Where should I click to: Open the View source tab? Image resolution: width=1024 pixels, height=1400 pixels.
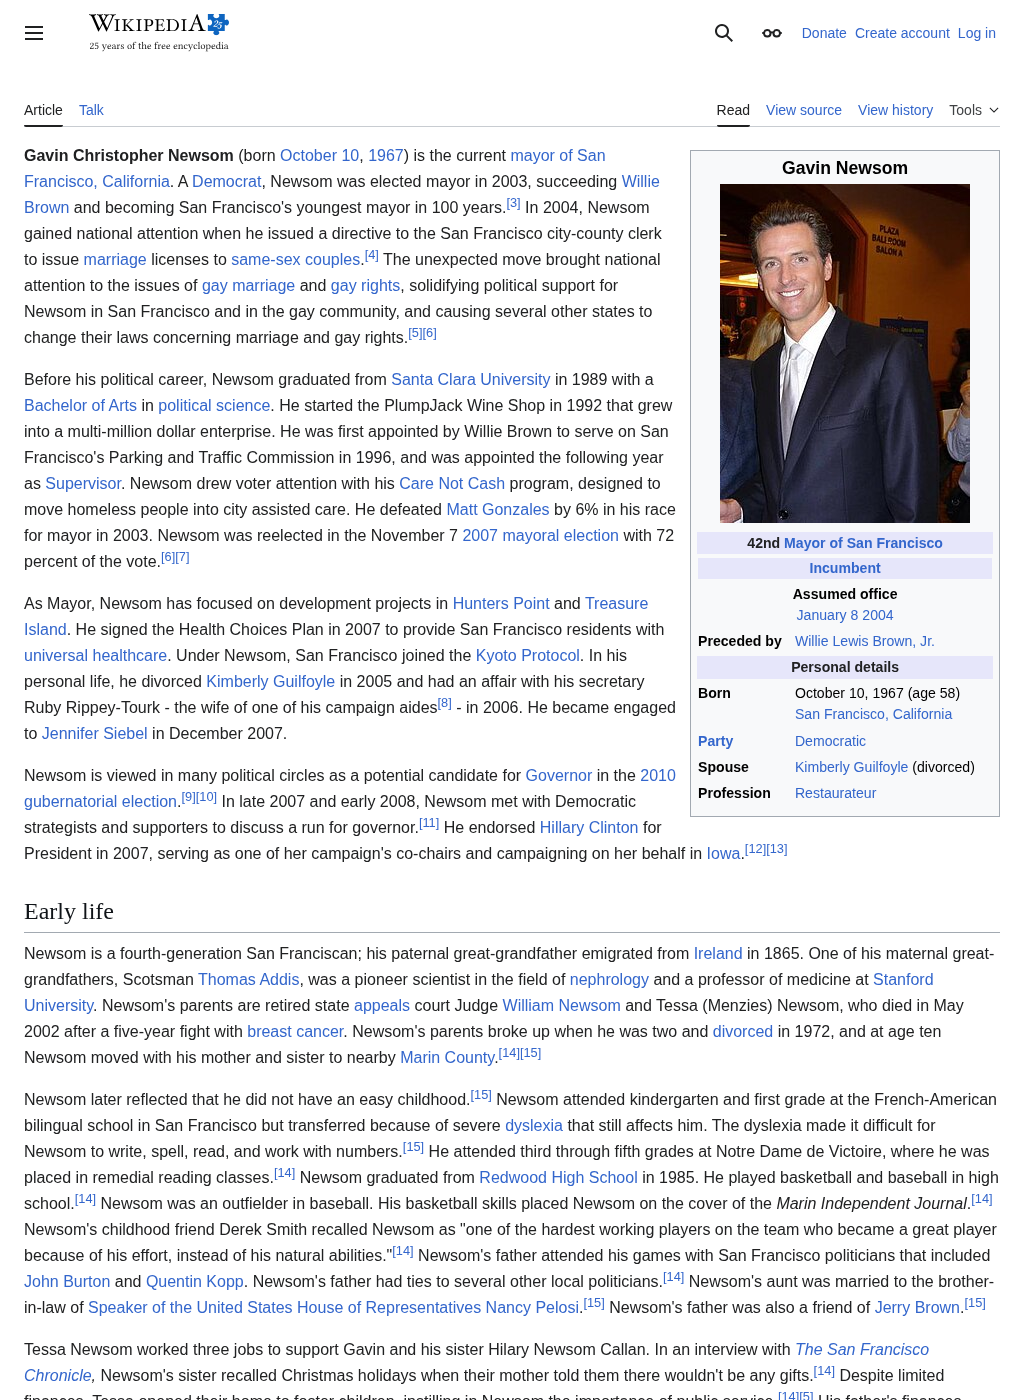(804, 110)
